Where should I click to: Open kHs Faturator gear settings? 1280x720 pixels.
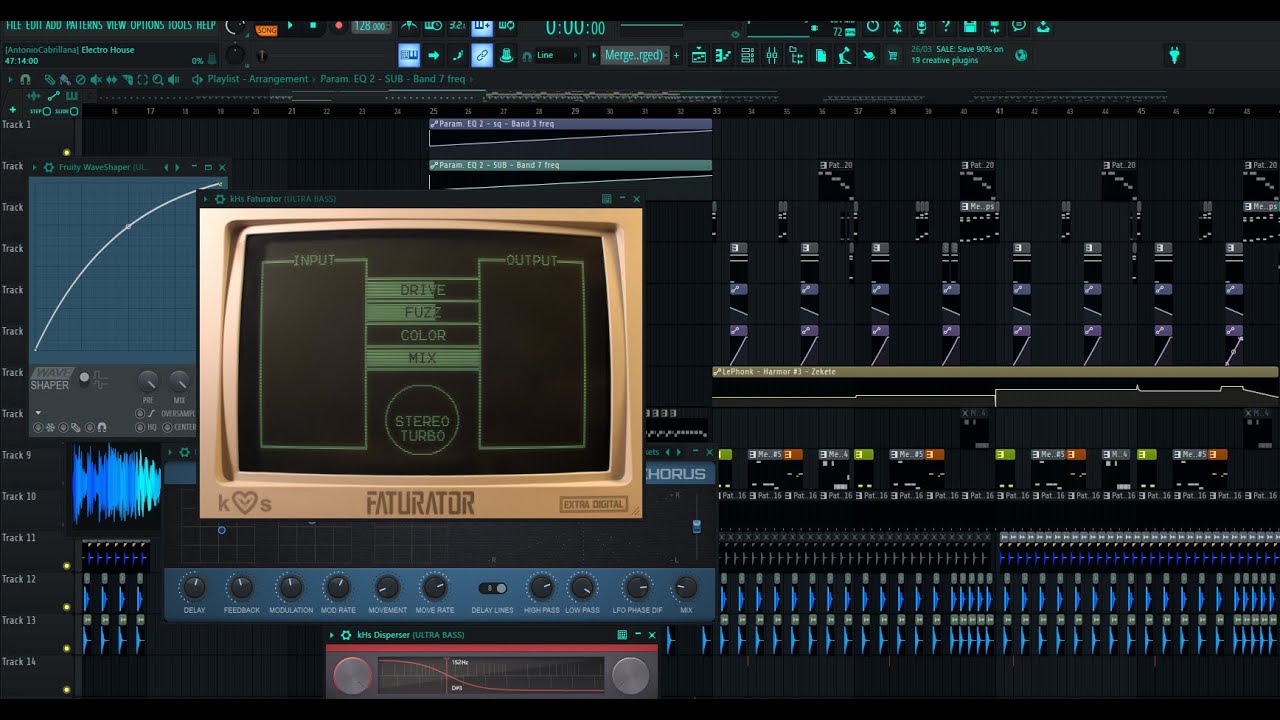point(221,199)
